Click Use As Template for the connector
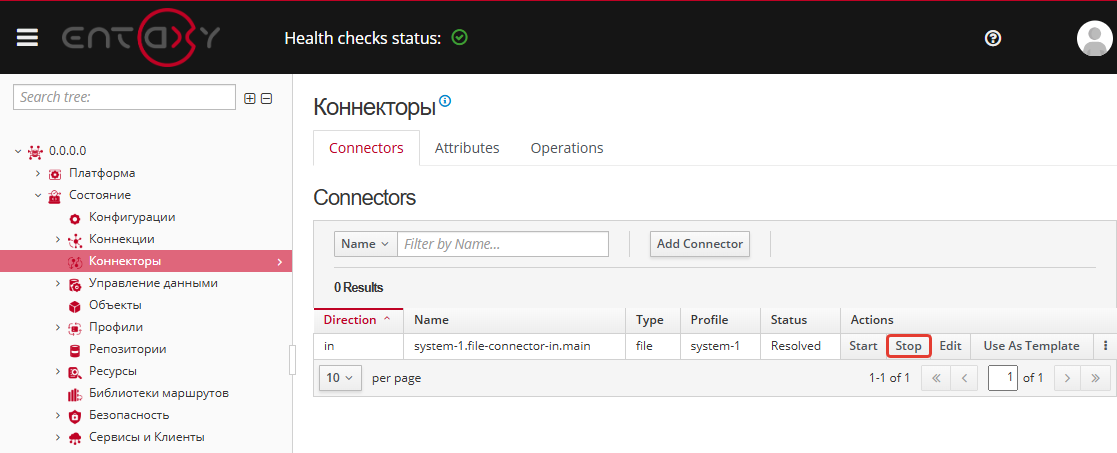The width and height of the screenshot is (1117, 453). (1031, 346)
